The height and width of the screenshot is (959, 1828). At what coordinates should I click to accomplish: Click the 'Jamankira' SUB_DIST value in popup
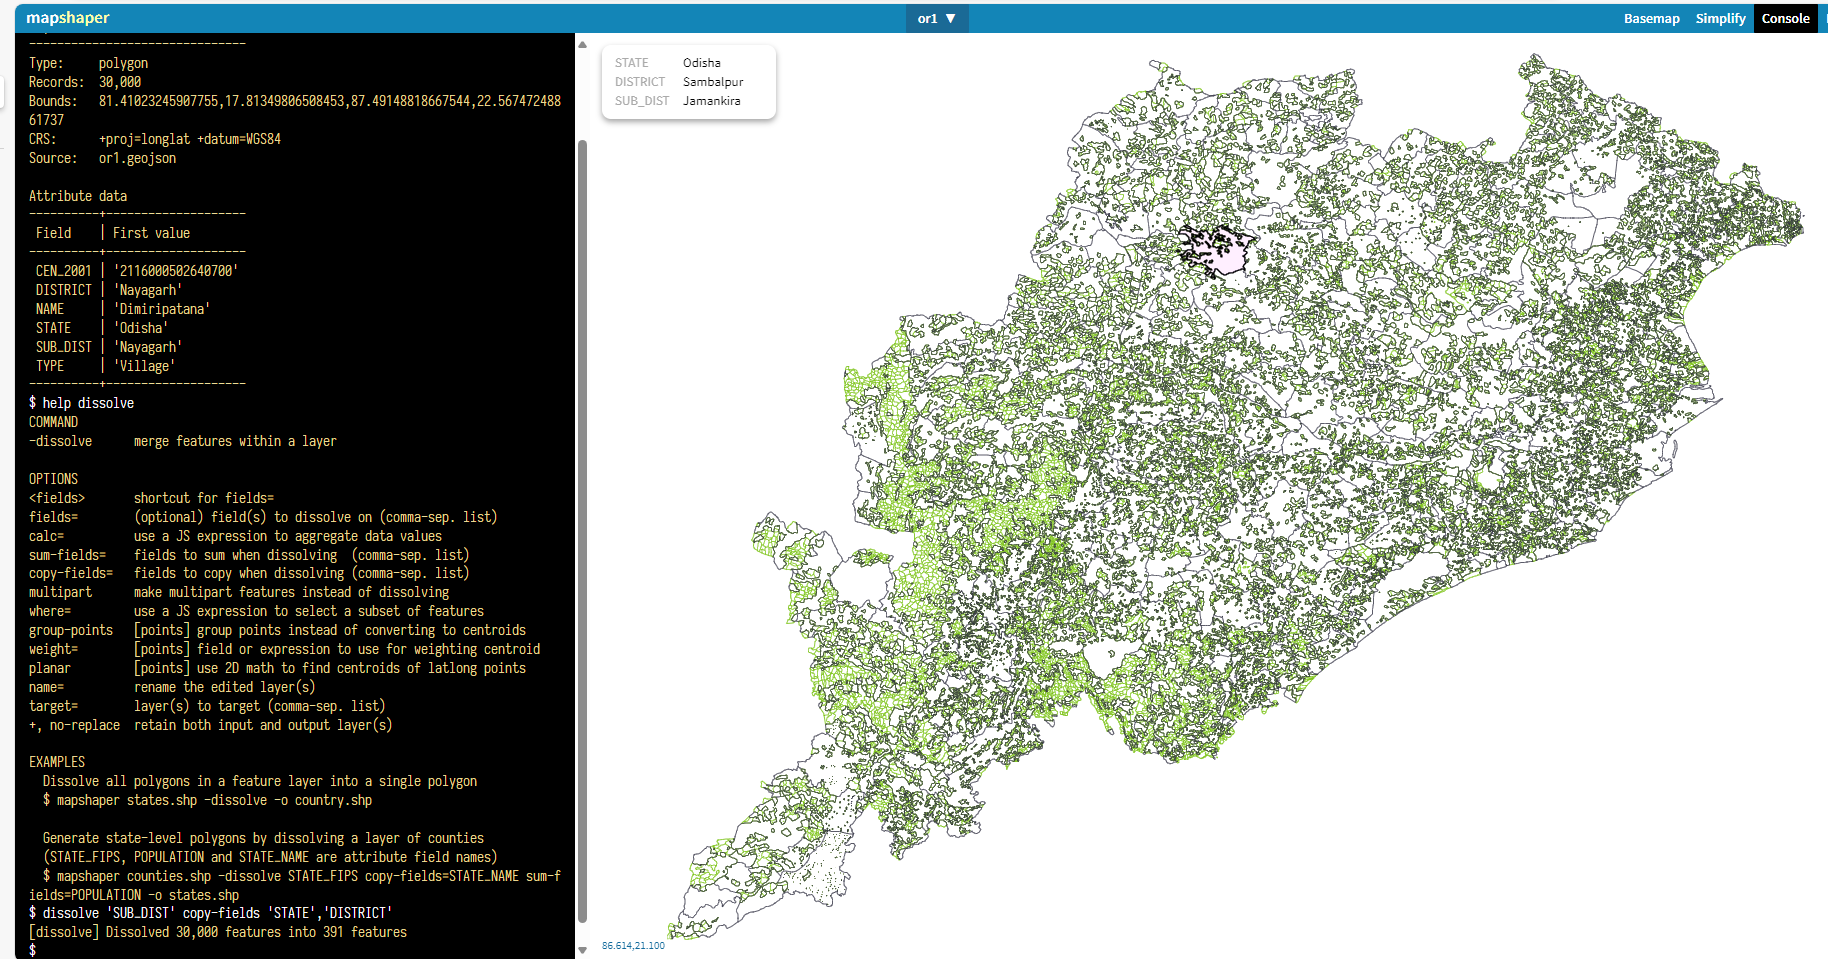[x=711, y=101]
